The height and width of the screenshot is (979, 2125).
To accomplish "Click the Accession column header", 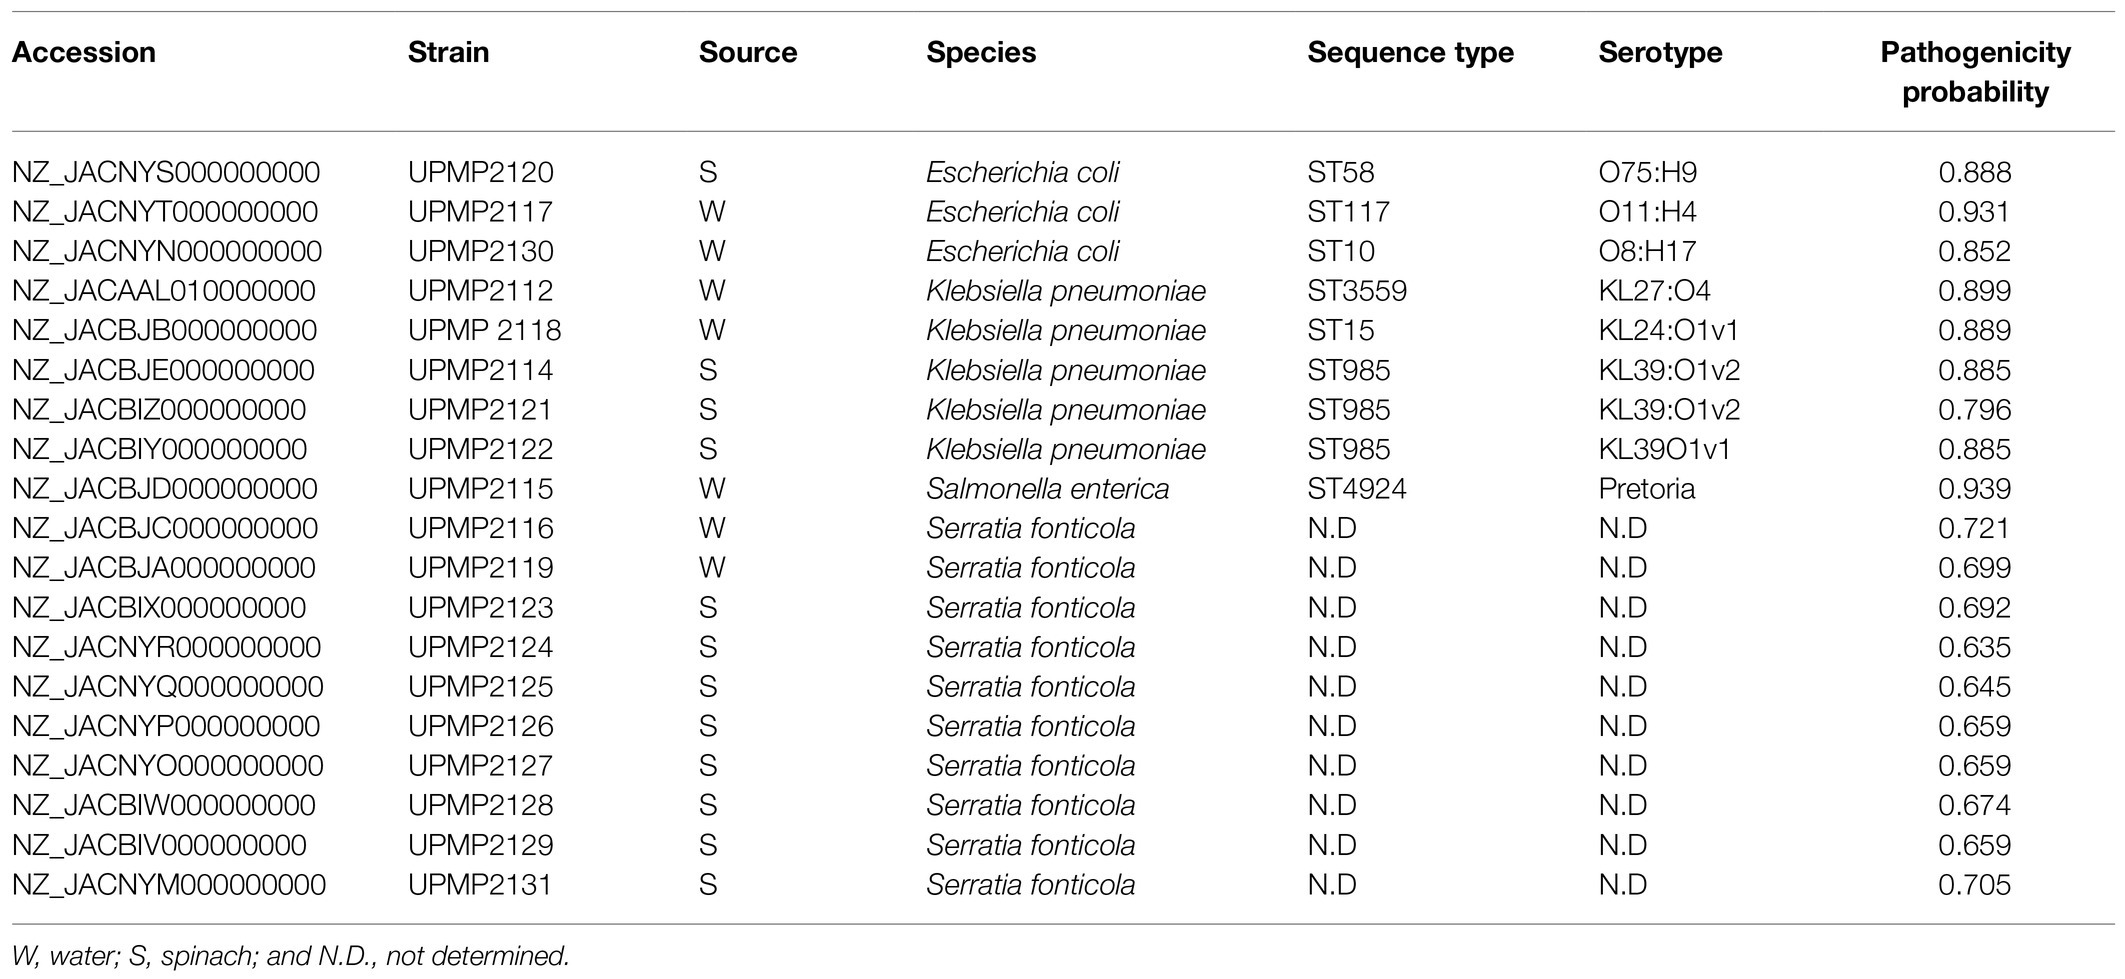I will tap(84, 53).
